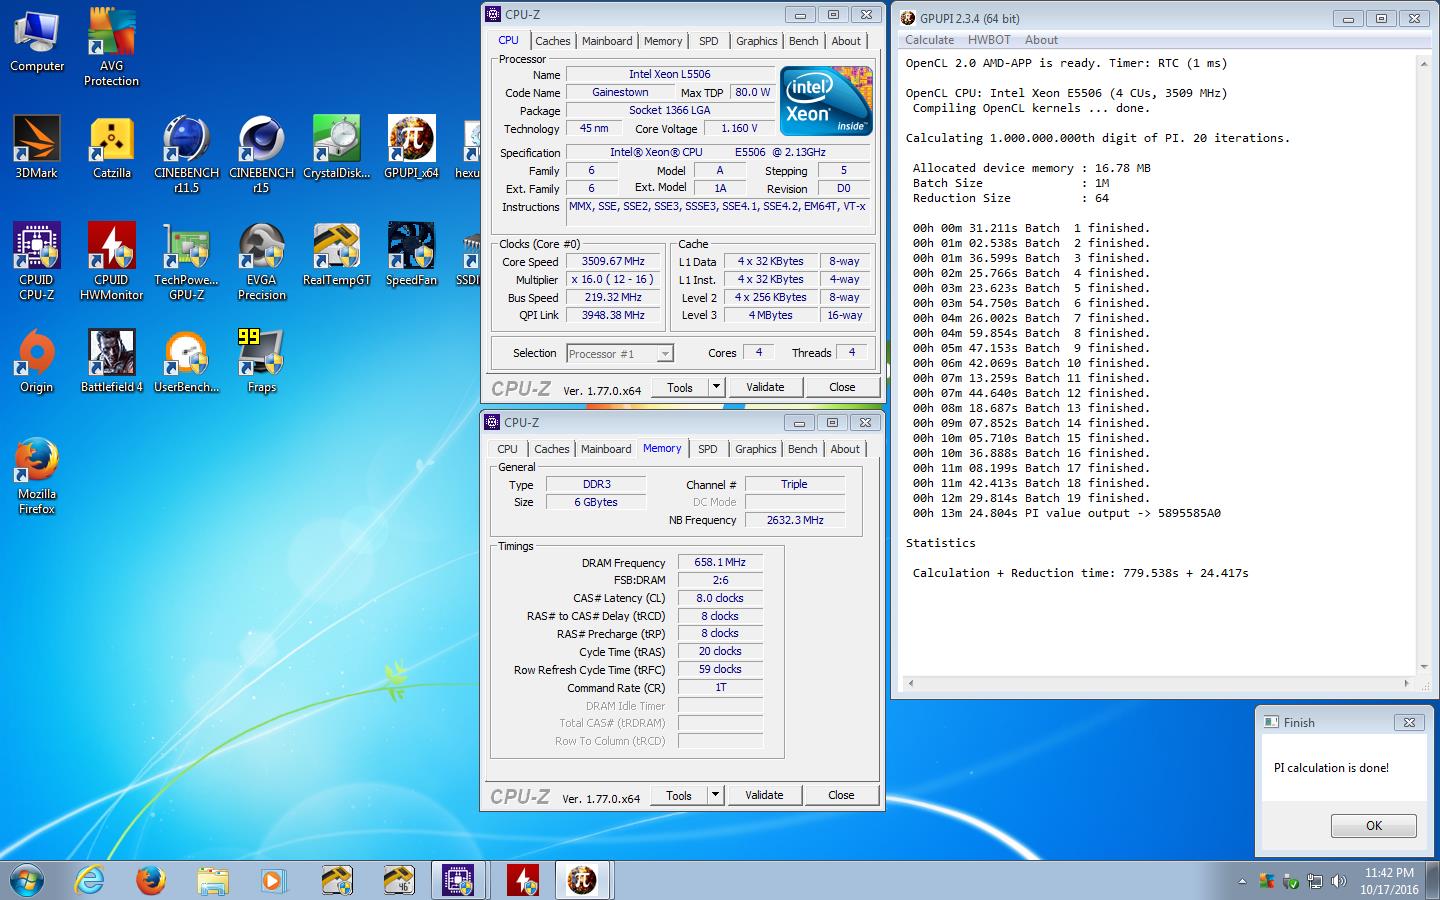The width and height of the screenshot is (1440, 900).
Task: Click the Safely Remove Hardware tray icon
Action: coord(1290,881)
